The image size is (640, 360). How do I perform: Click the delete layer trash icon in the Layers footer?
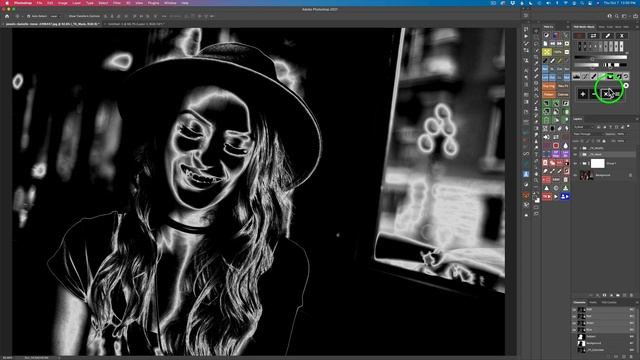tap(631, 295)
